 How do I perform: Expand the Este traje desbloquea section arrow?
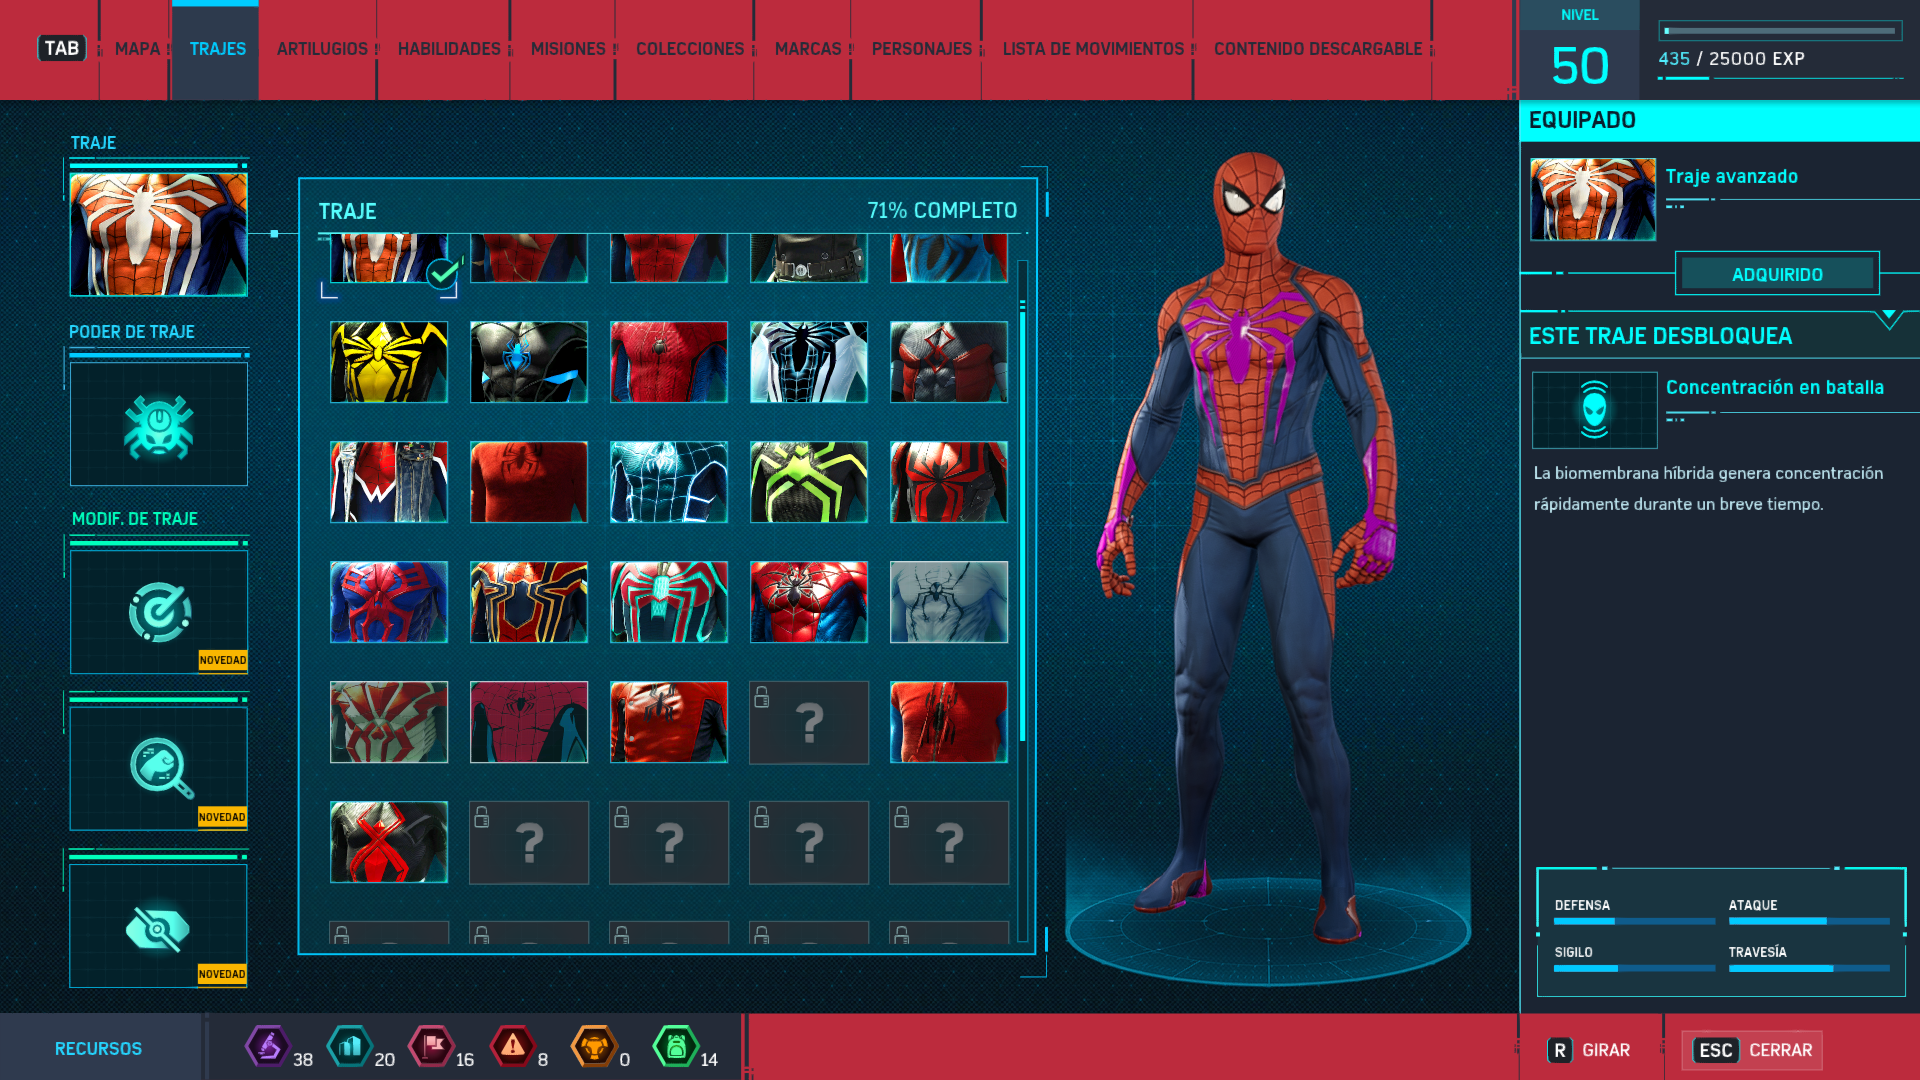pos(1888,318)
